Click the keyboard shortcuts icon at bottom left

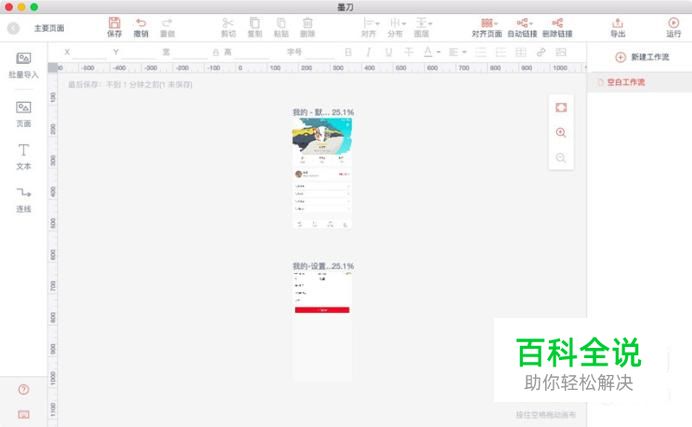pos(23,414)
